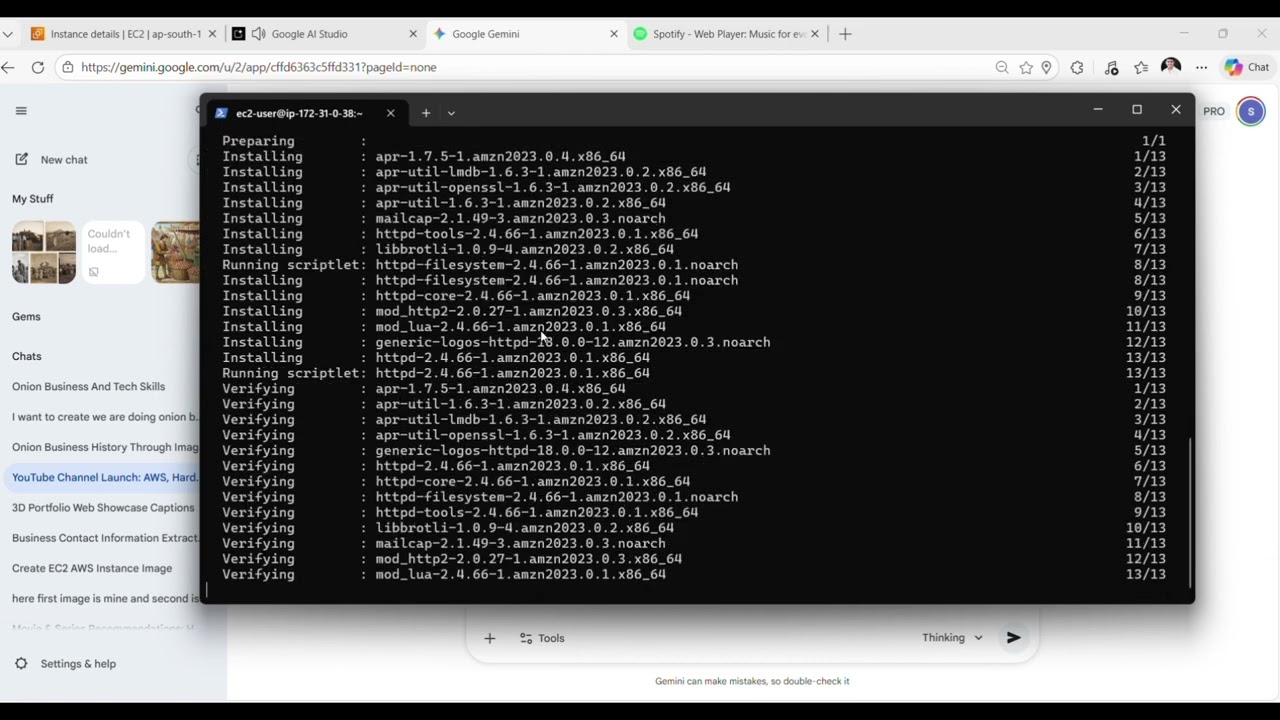Click the New chat pencil icon
Viewport: 1280px width, 720px height.
(x=21, y=159)
